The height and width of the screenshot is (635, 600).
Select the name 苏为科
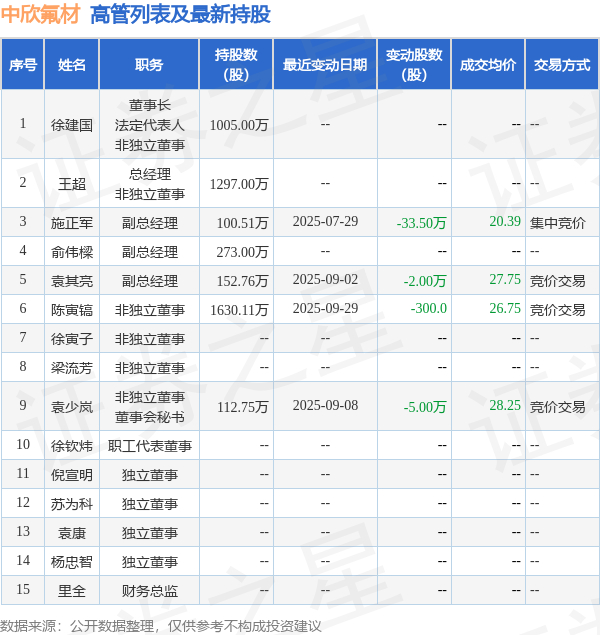coord(72,503)
